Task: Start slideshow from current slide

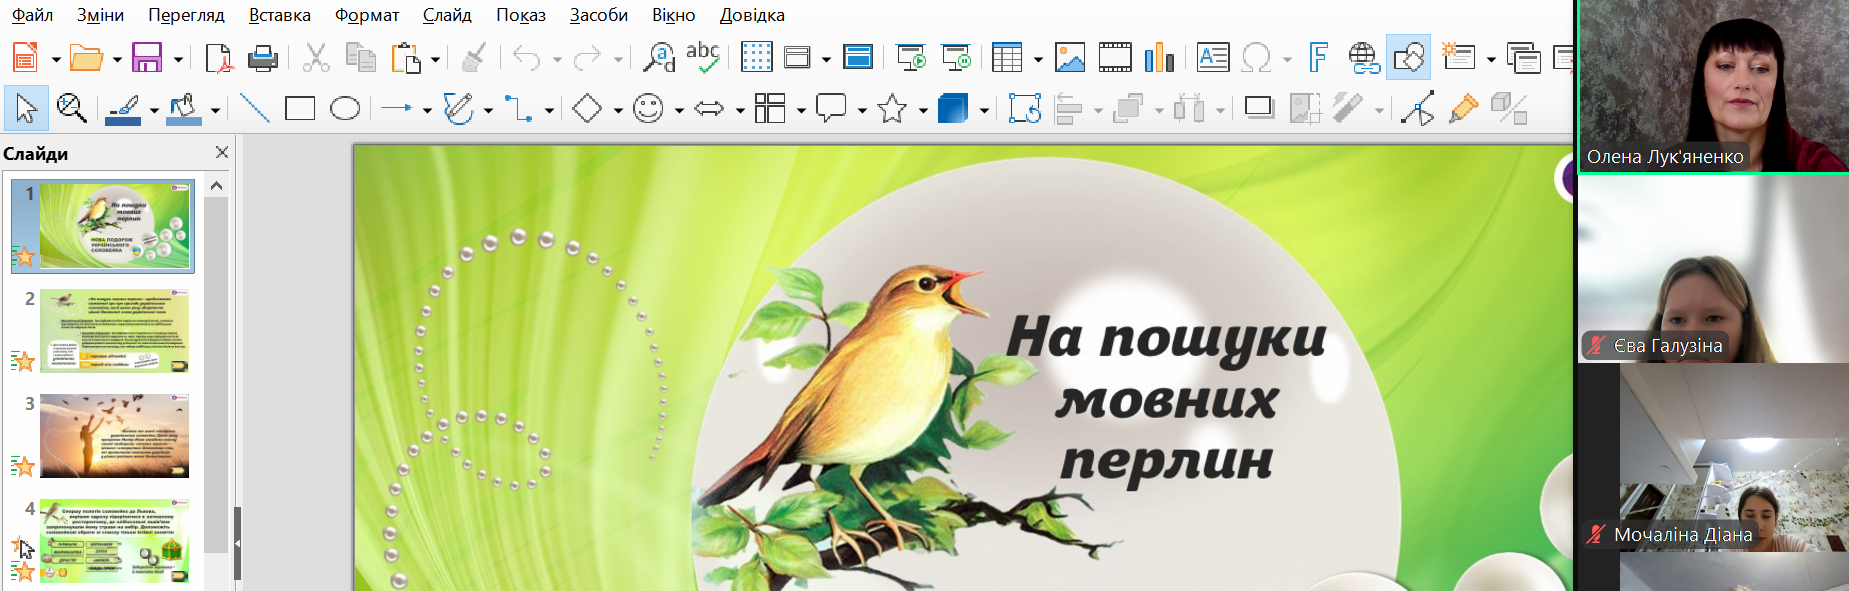Action: coord(957,58)
